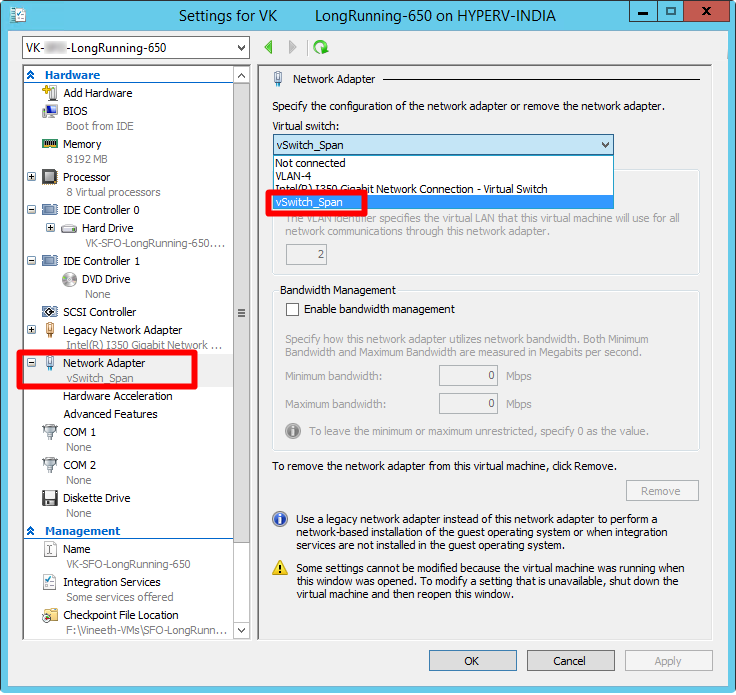Screen dimensions: 736x695
Task: Click the COM 2 port icon
Action: click(50, 465)
